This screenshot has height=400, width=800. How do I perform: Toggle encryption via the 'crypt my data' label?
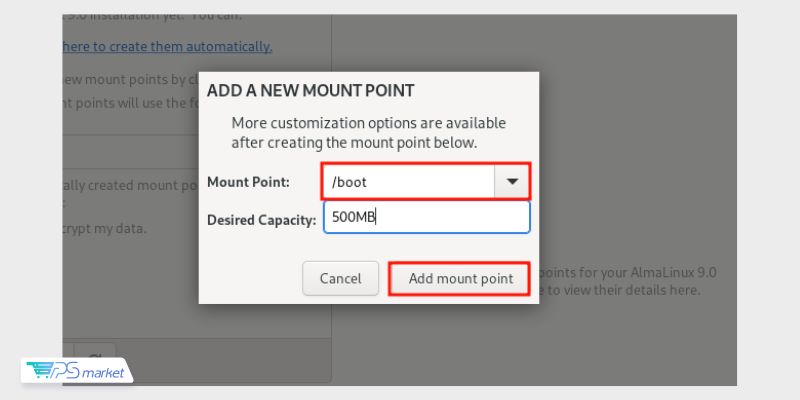105,229
